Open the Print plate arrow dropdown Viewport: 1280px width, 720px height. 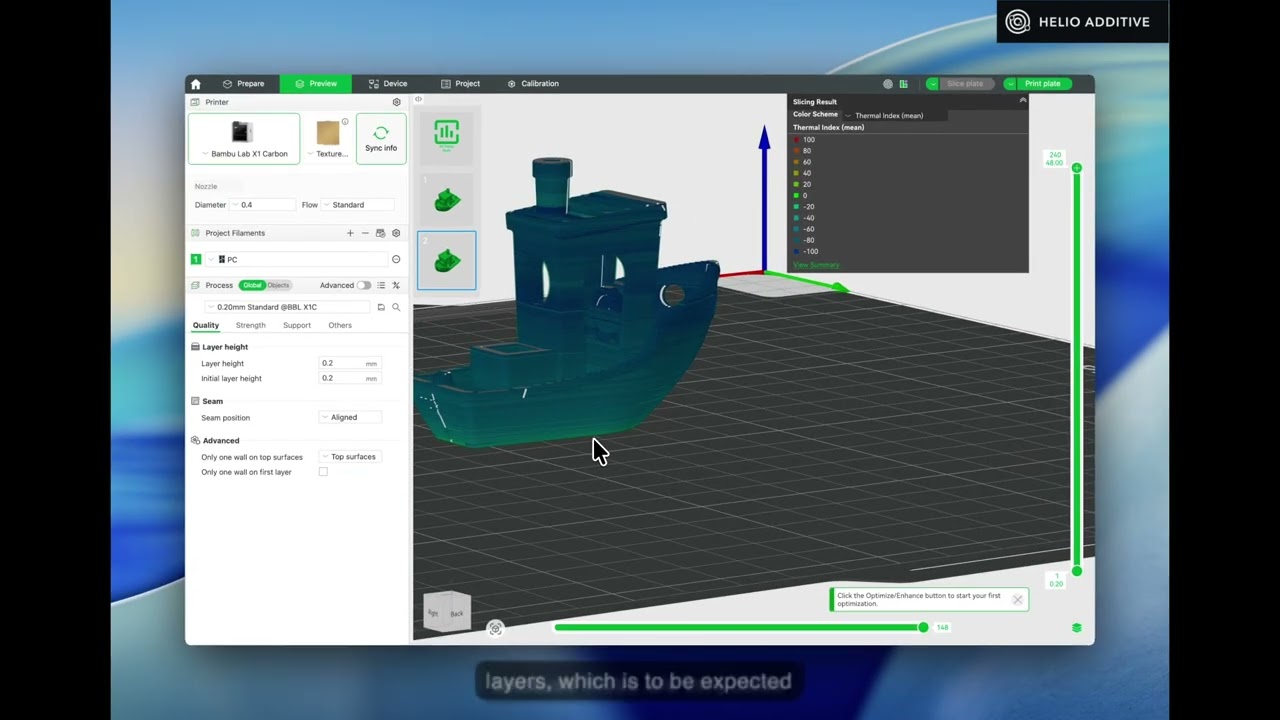1010,84
